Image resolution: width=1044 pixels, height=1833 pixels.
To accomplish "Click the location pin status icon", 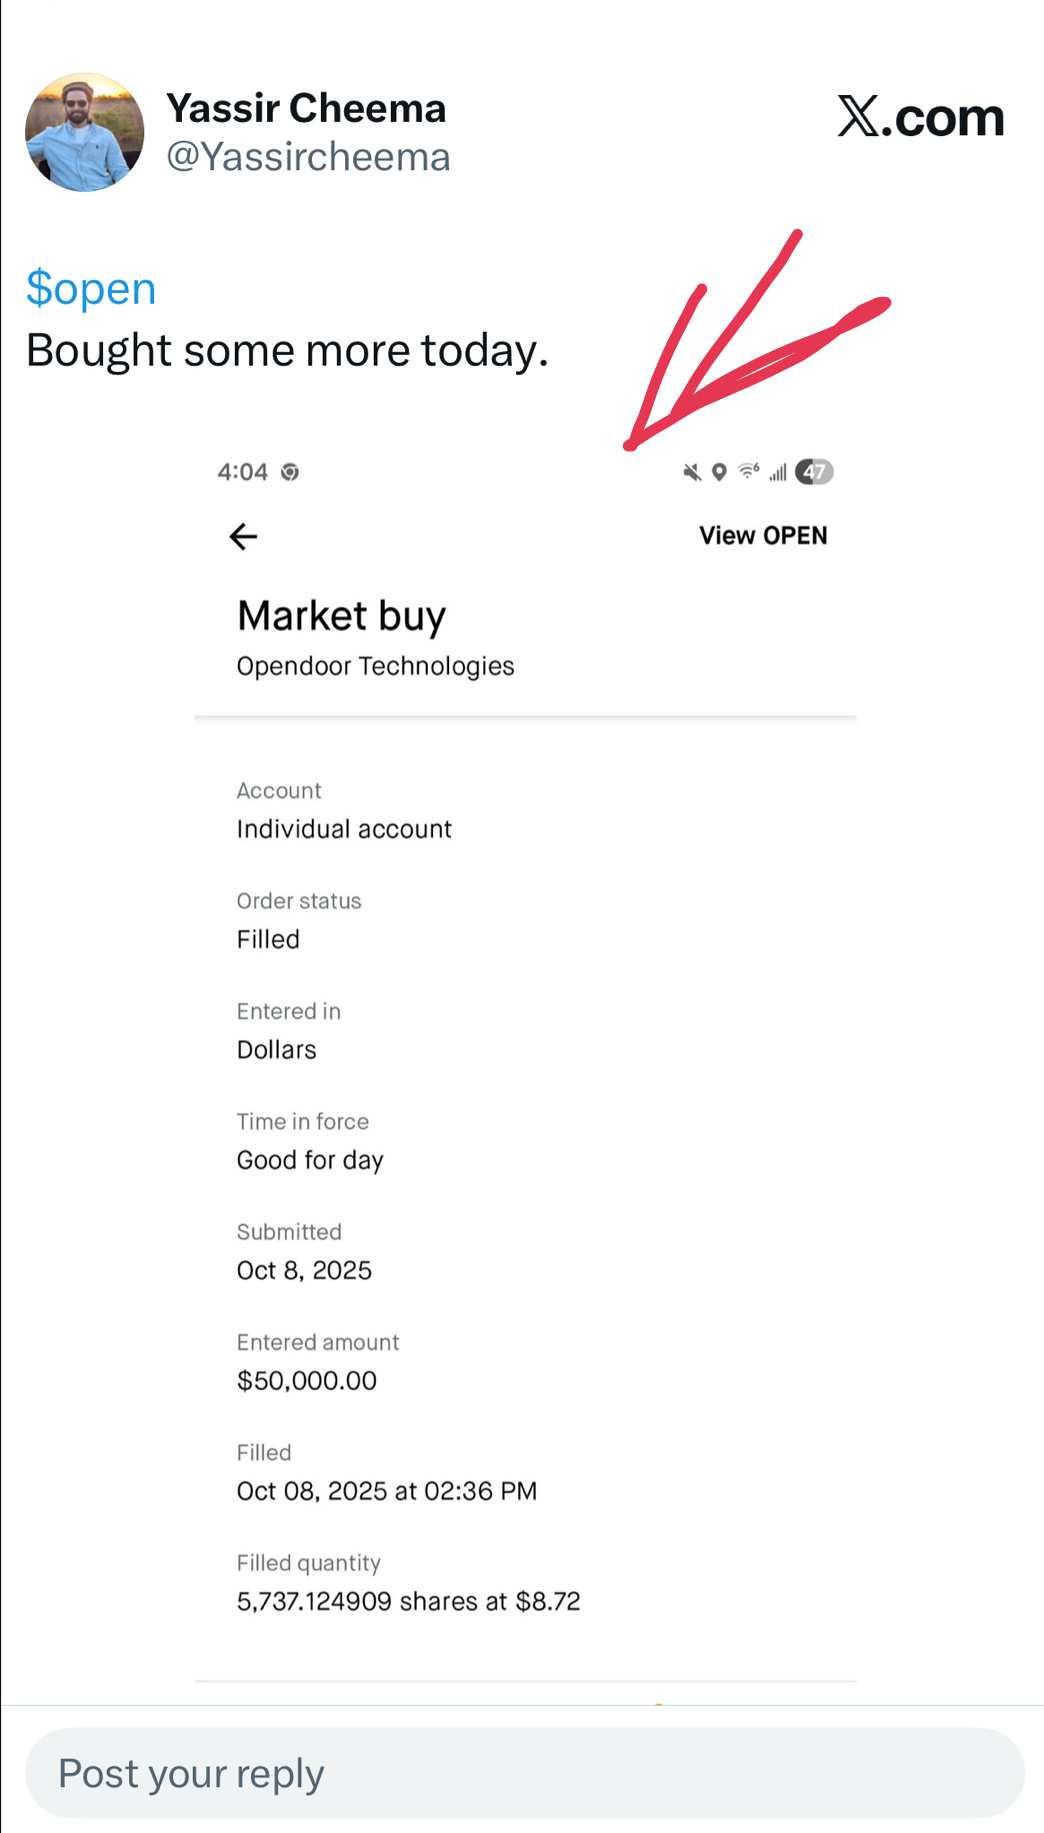I will [x=719, y=472].
